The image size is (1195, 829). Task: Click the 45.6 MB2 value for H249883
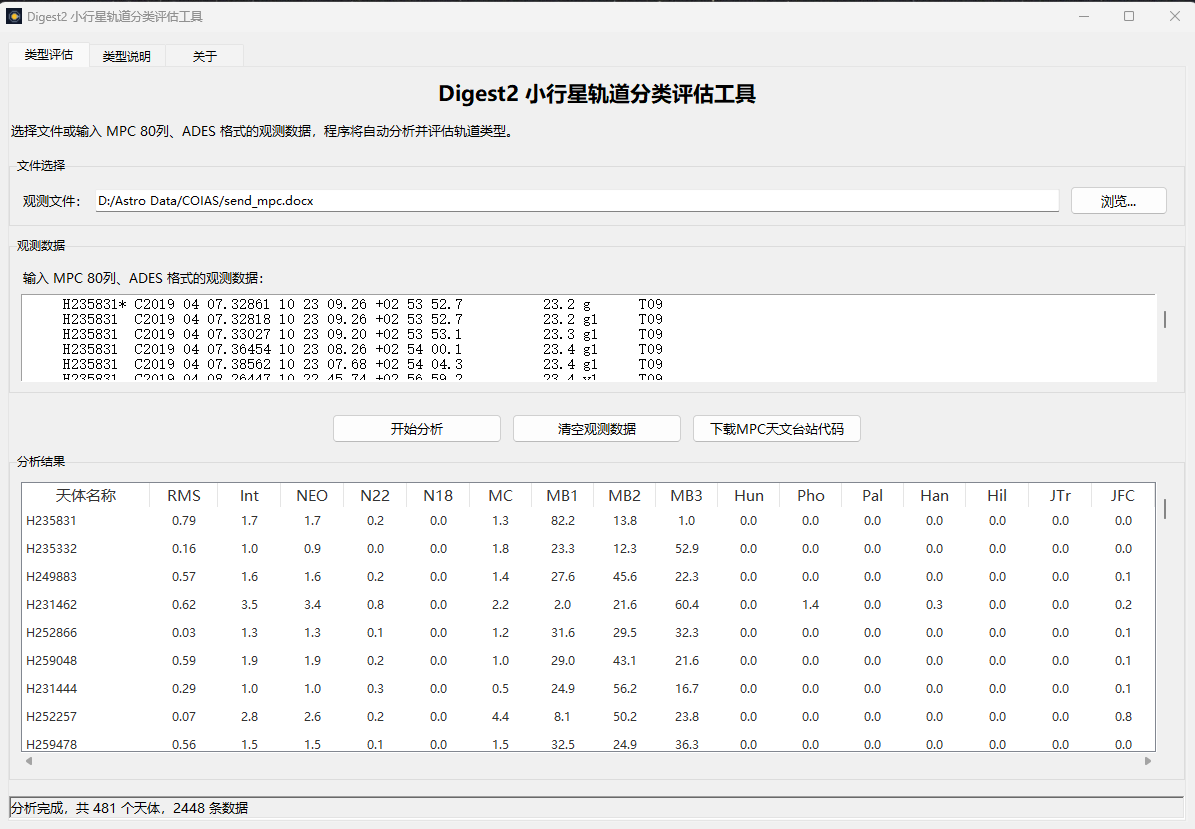point(625,577)
